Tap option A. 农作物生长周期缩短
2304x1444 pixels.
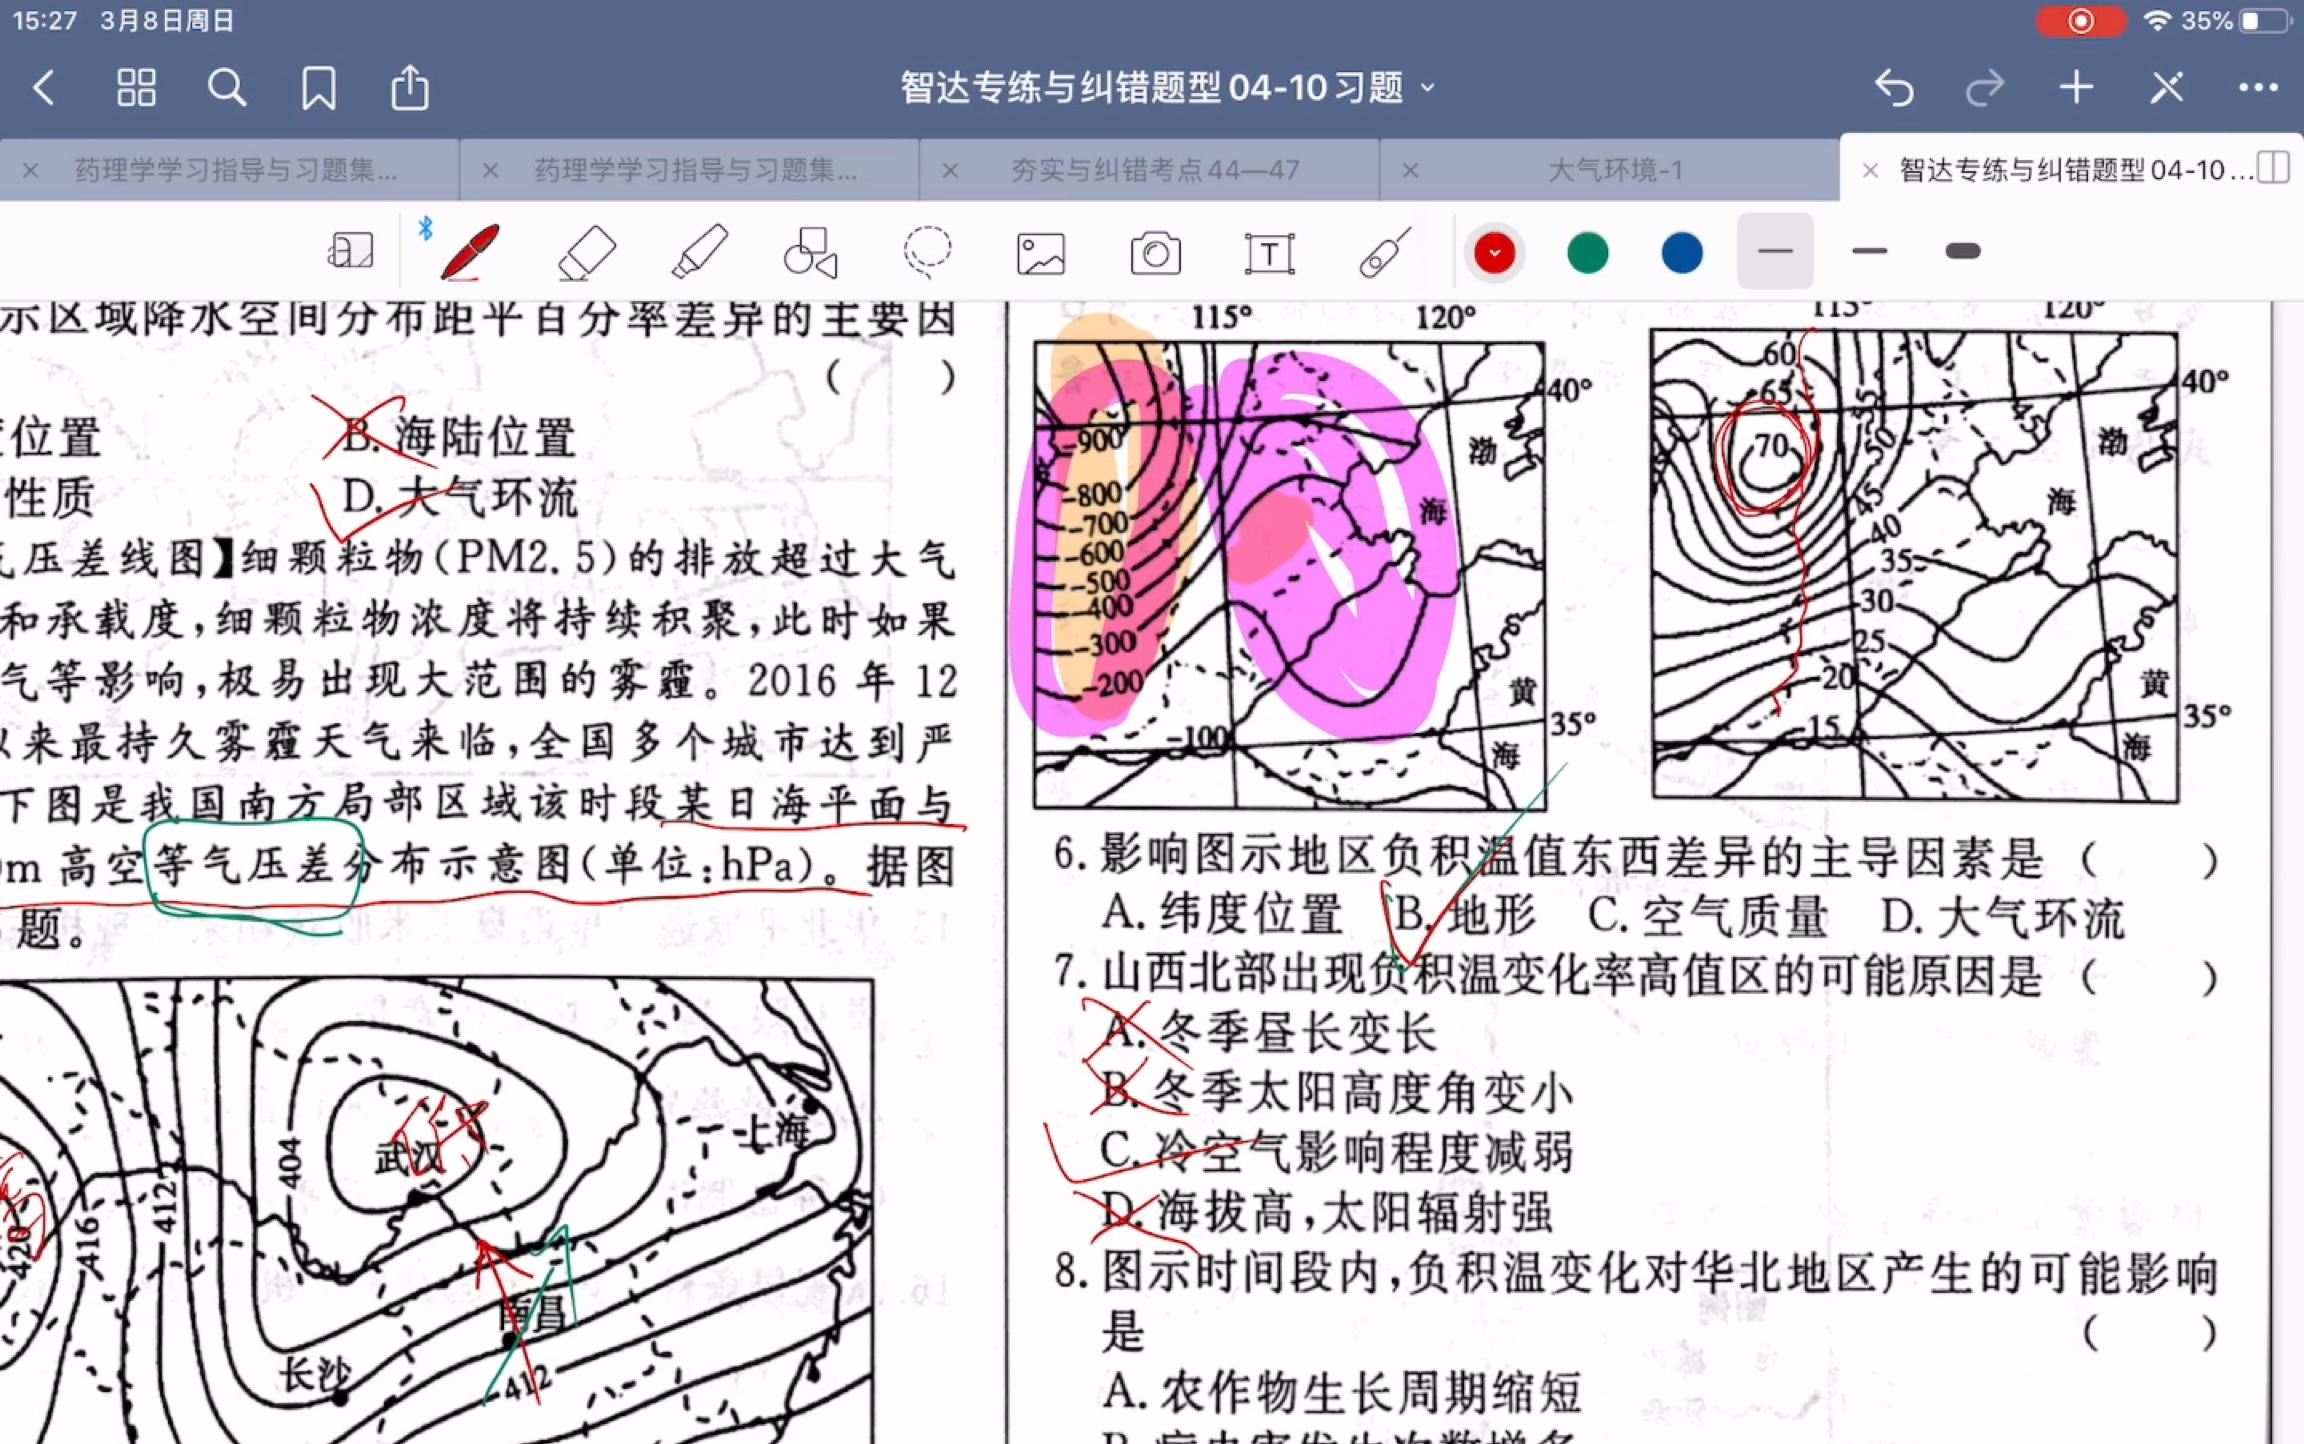click(x=1342, y=1392)
